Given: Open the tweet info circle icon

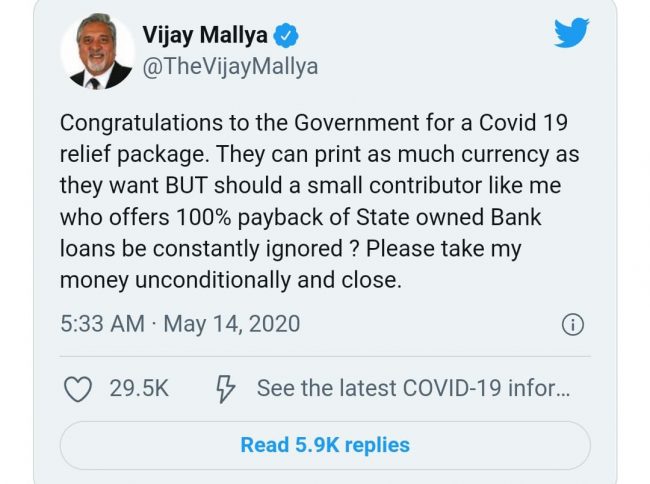Looking at the screenshot, I should tap(573, 324).
